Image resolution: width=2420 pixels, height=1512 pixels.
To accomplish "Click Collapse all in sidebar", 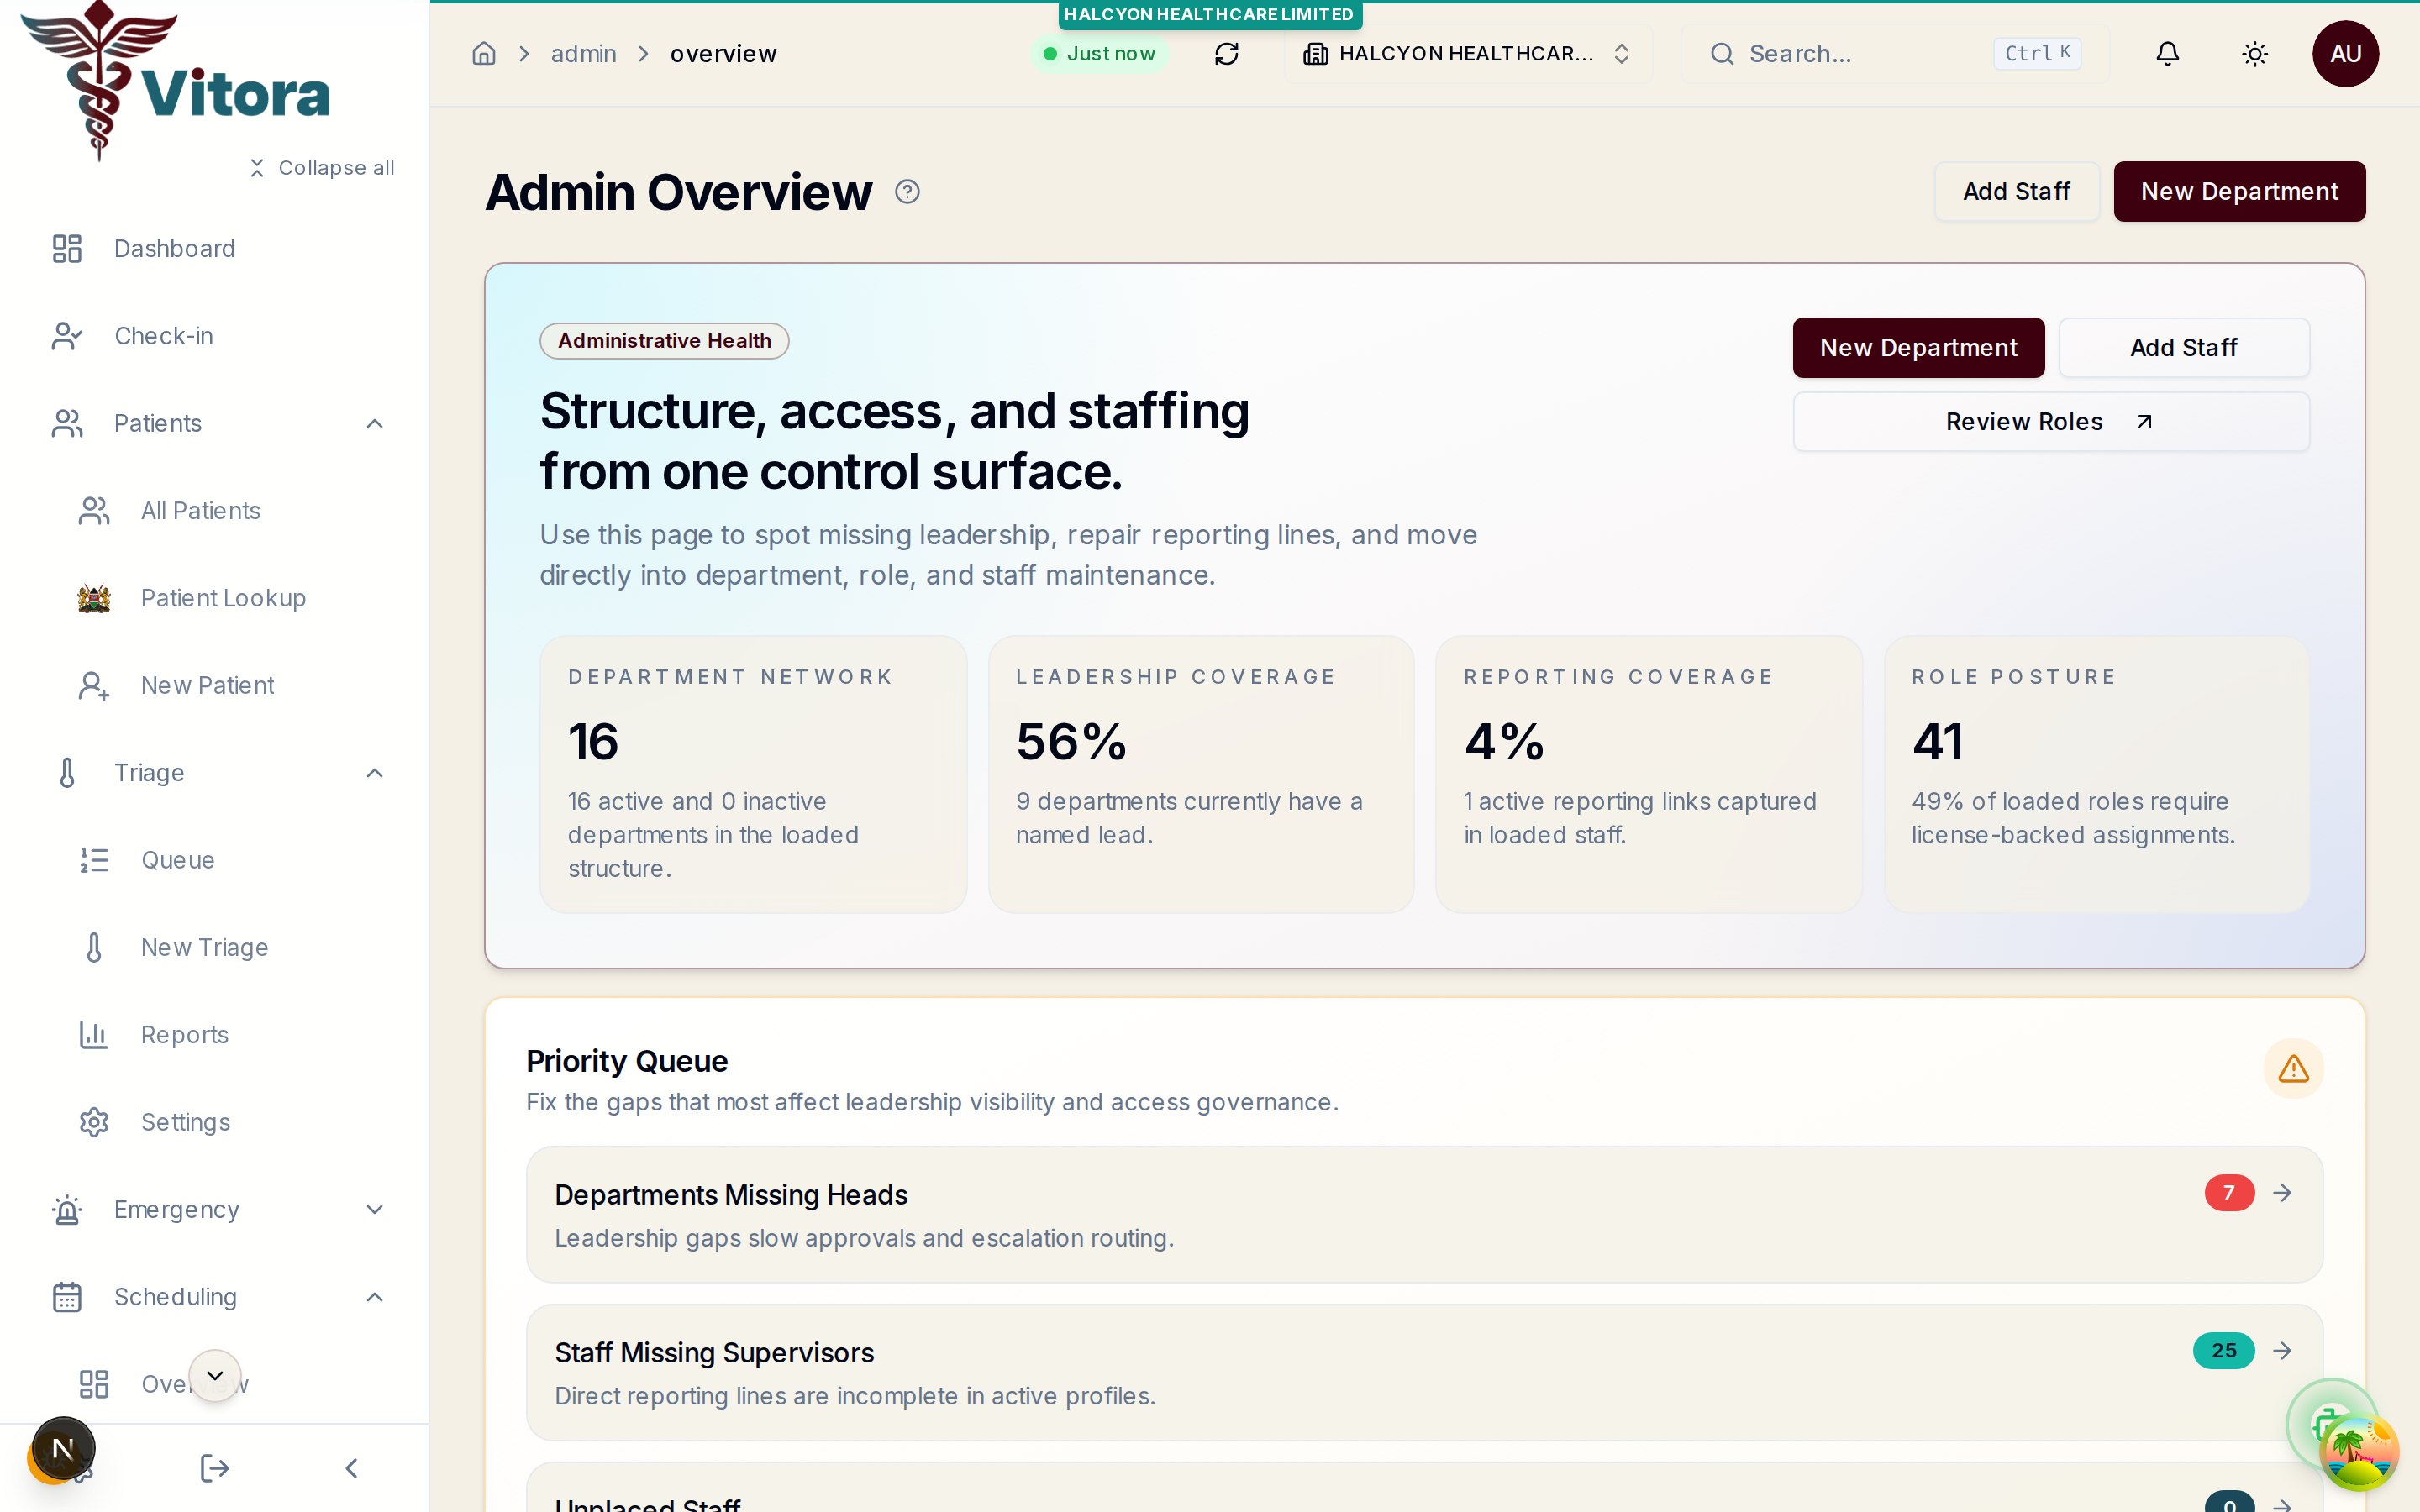I will pyautogui.click(x=321, y=168).
